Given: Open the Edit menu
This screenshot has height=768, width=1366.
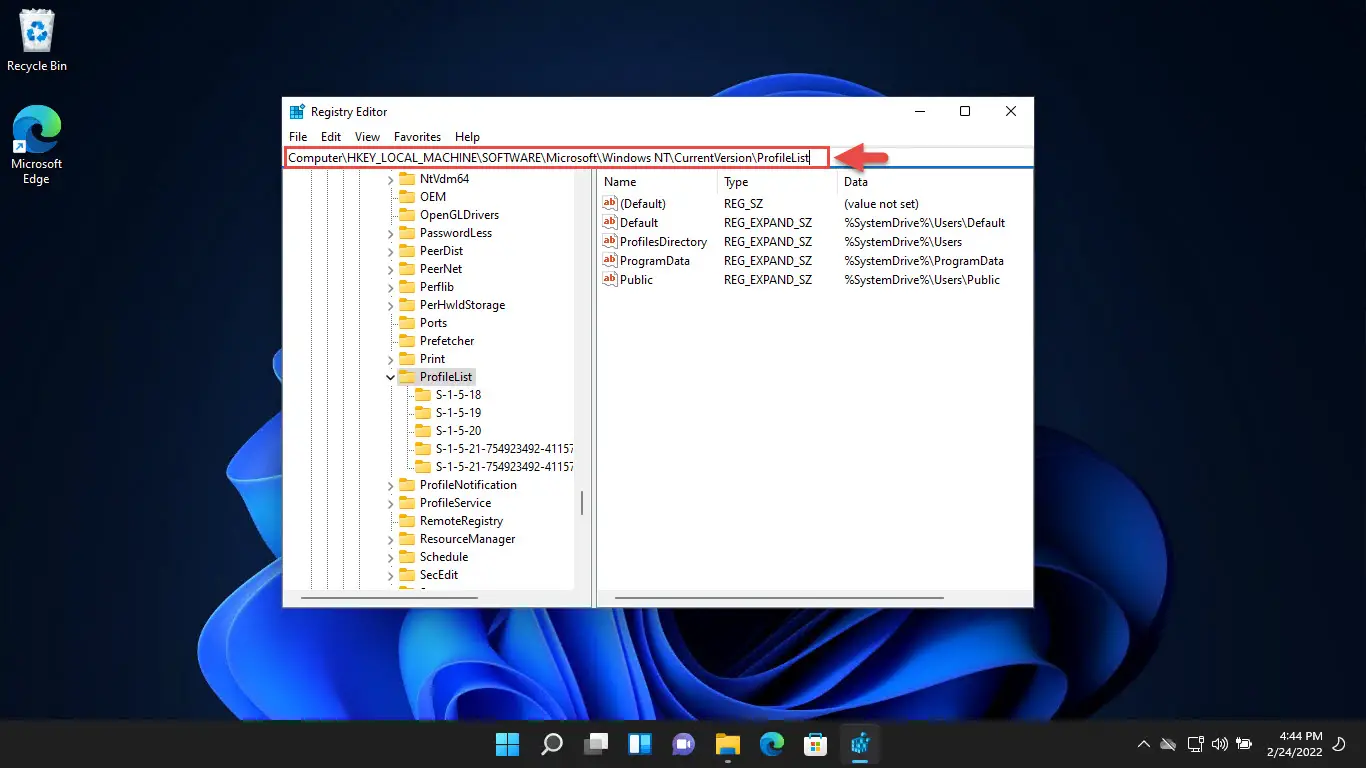Looking at the screenshot, I should [x=331, y=137].
